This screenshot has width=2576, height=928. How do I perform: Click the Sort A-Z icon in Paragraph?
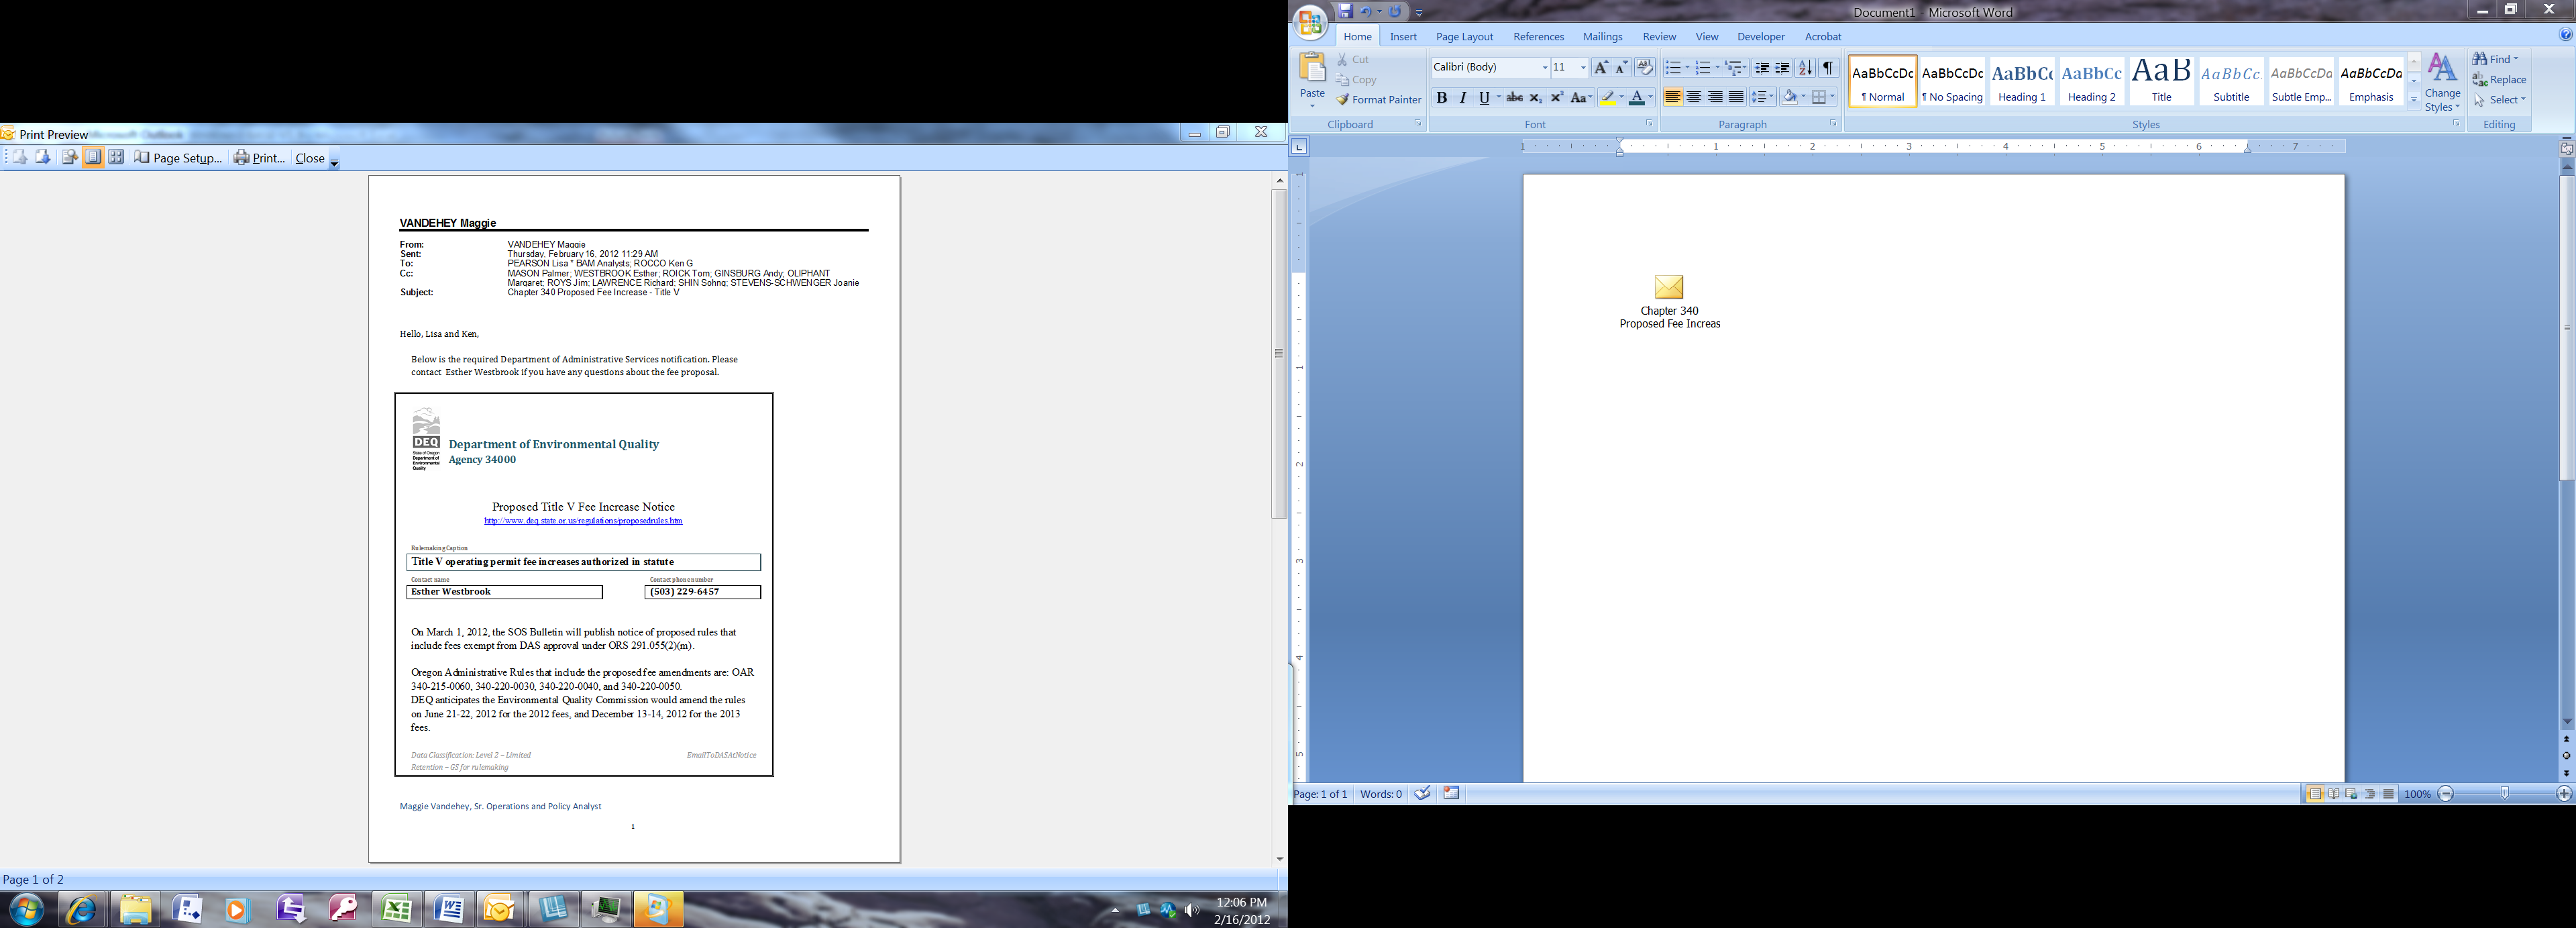point(1804,68)
